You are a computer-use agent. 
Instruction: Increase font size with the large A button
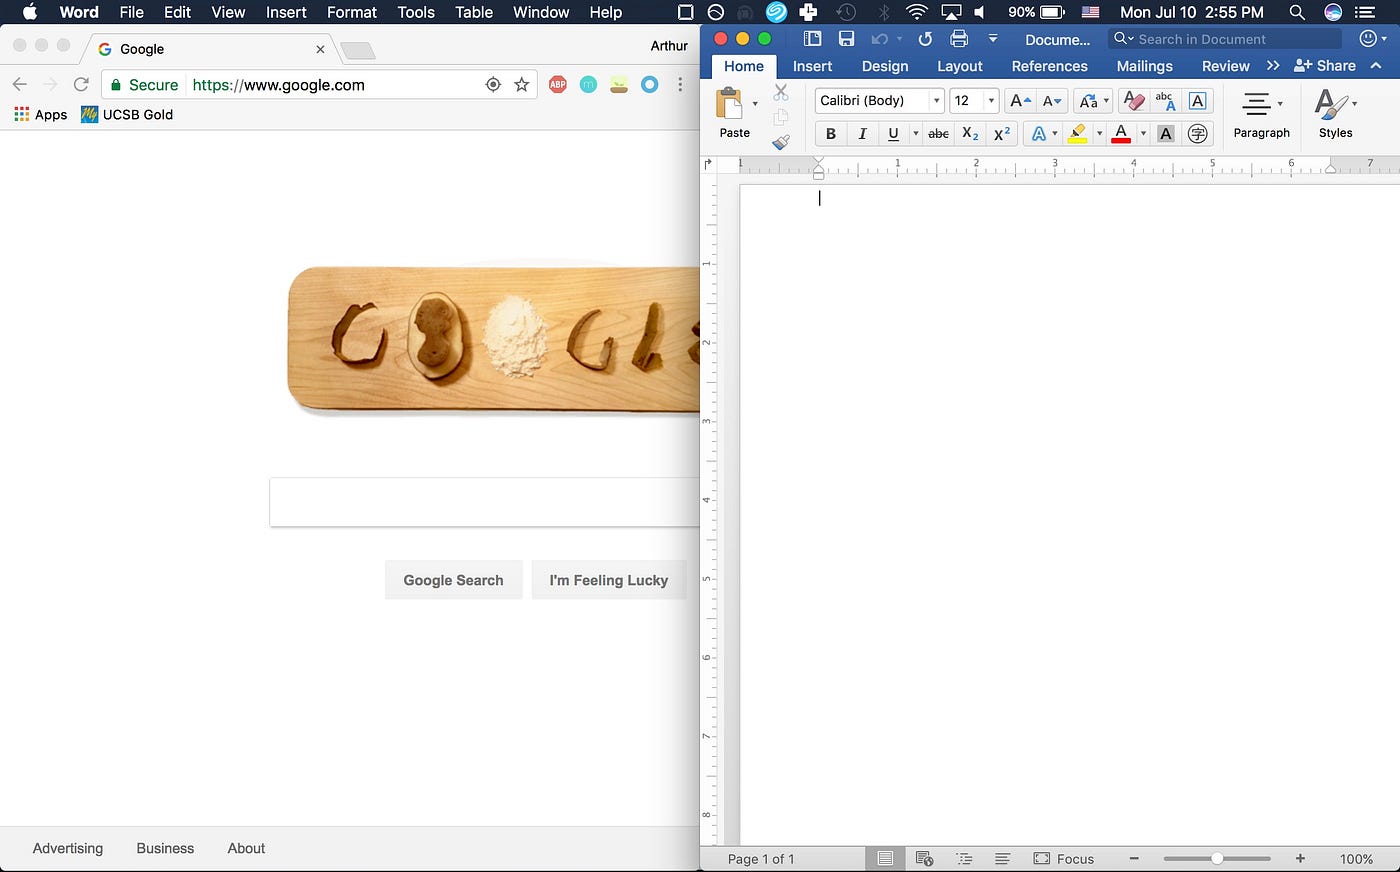(x=1019, y=101)
